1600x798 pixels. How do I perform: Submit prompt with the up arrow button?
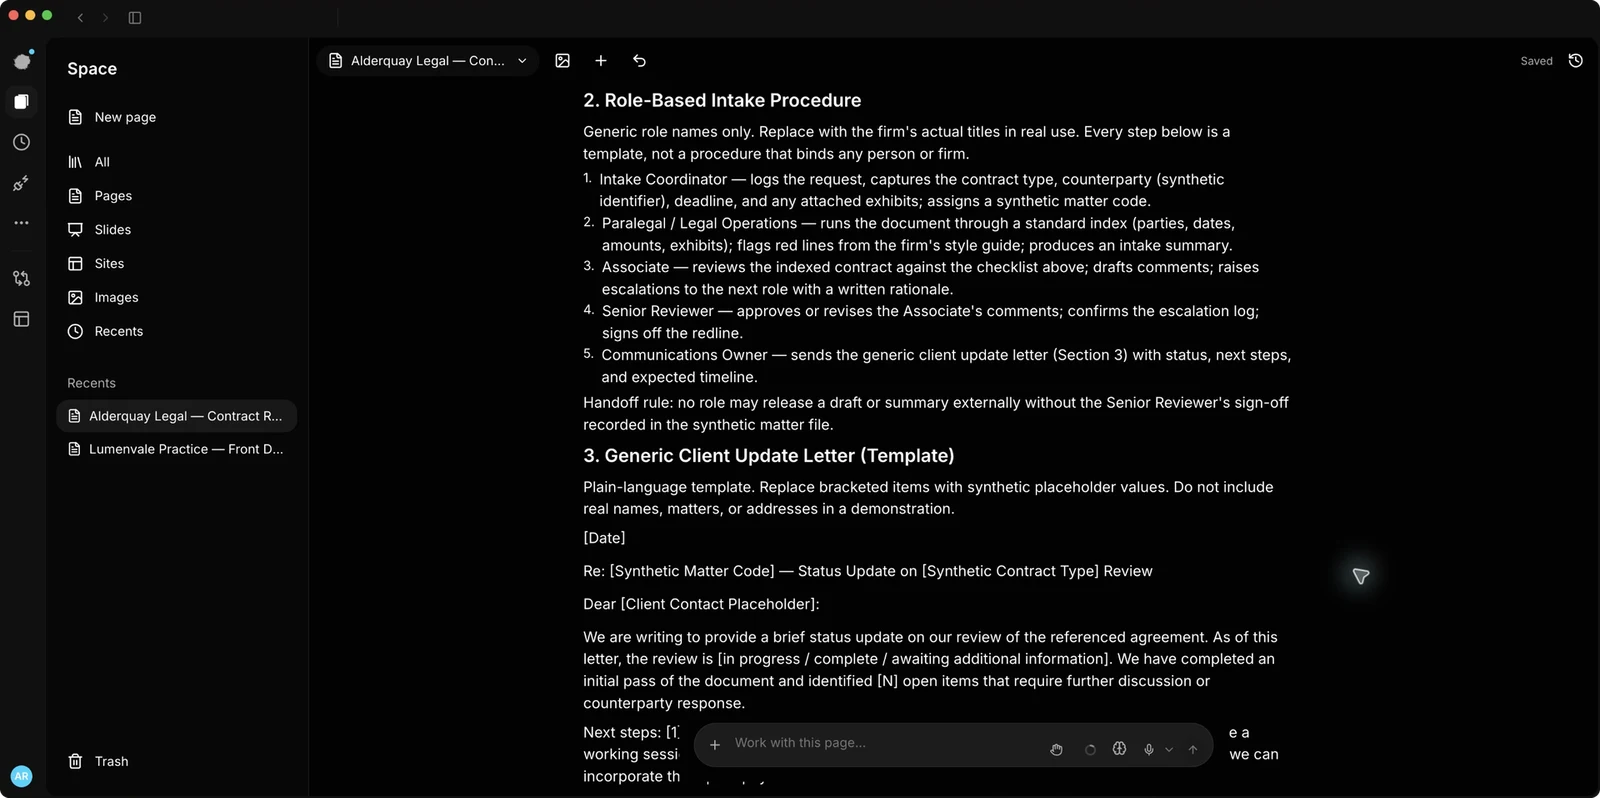pyautogui.click(x=1193, y=749)
